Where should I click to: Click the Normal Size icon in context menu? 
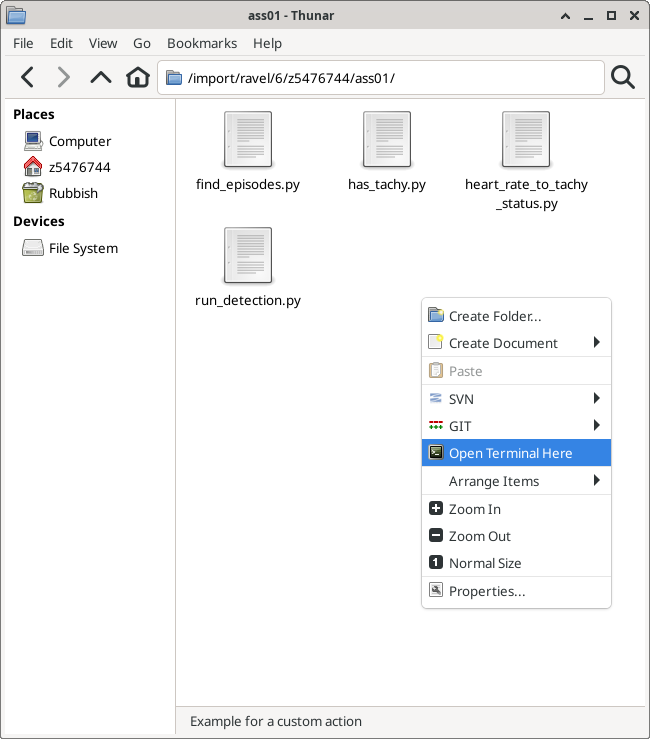pyautogui.click(x=436, y=562)
